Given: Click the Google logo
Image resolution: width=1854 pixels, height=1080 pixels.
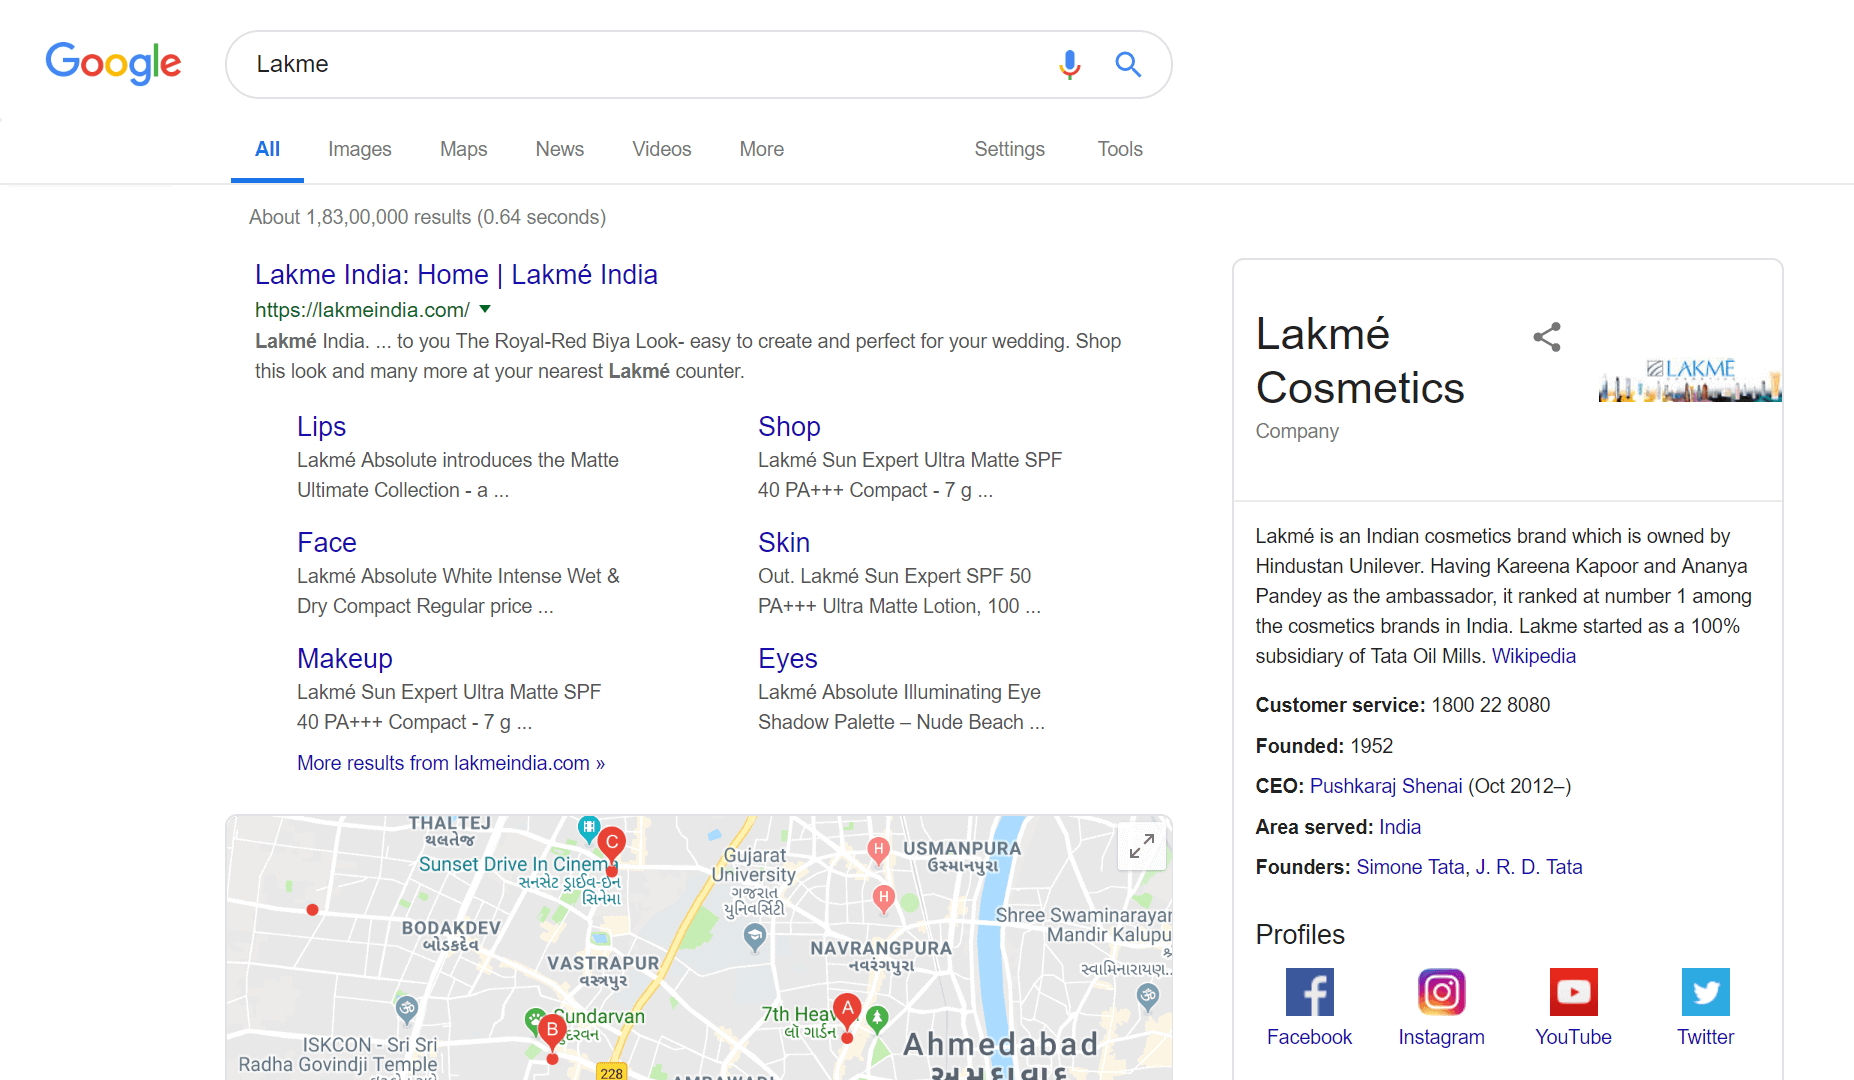Looking at the screenshot, I should coord(113,64).
